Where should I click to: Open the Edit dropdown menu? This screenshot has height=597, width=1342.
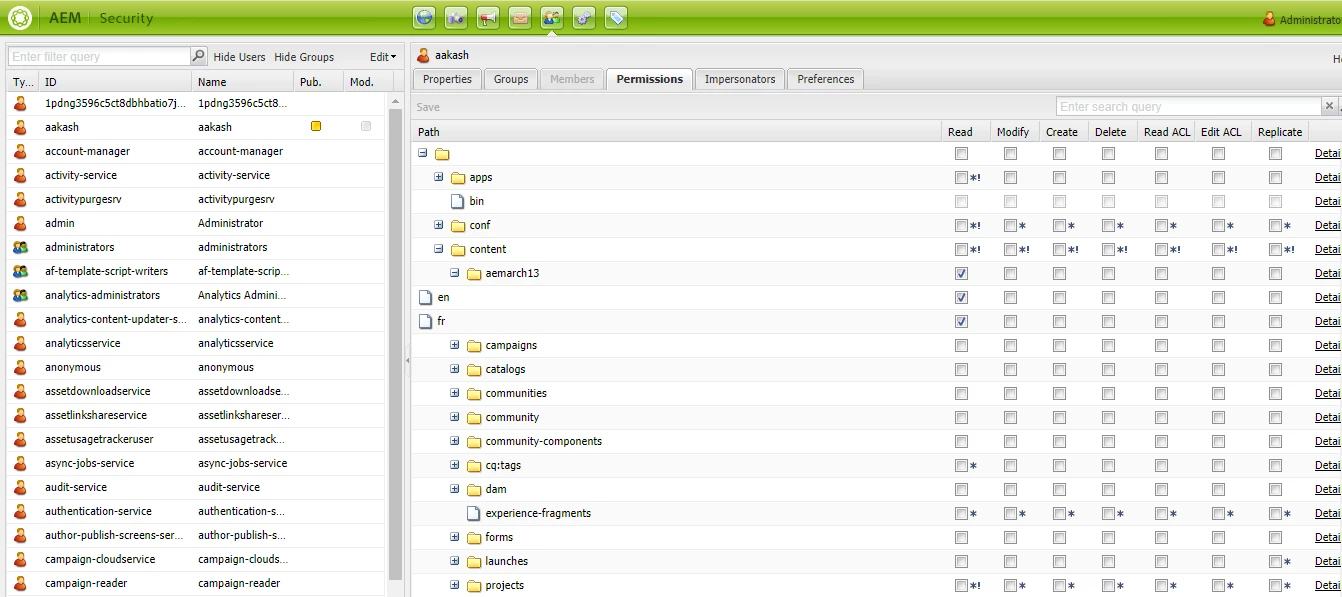pyautogui.click(x=383, y=57)
